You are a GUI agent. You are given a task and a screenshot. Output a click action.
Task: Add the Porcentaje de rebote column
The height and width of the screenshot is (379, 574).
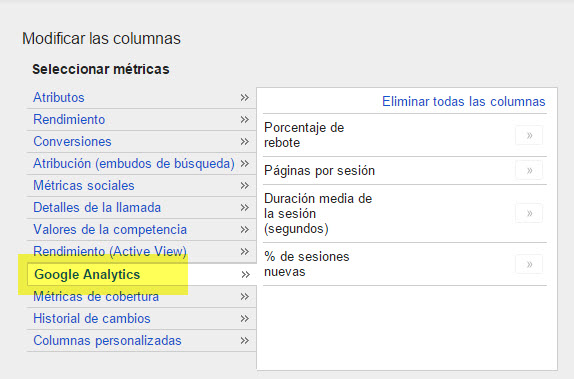529,135
